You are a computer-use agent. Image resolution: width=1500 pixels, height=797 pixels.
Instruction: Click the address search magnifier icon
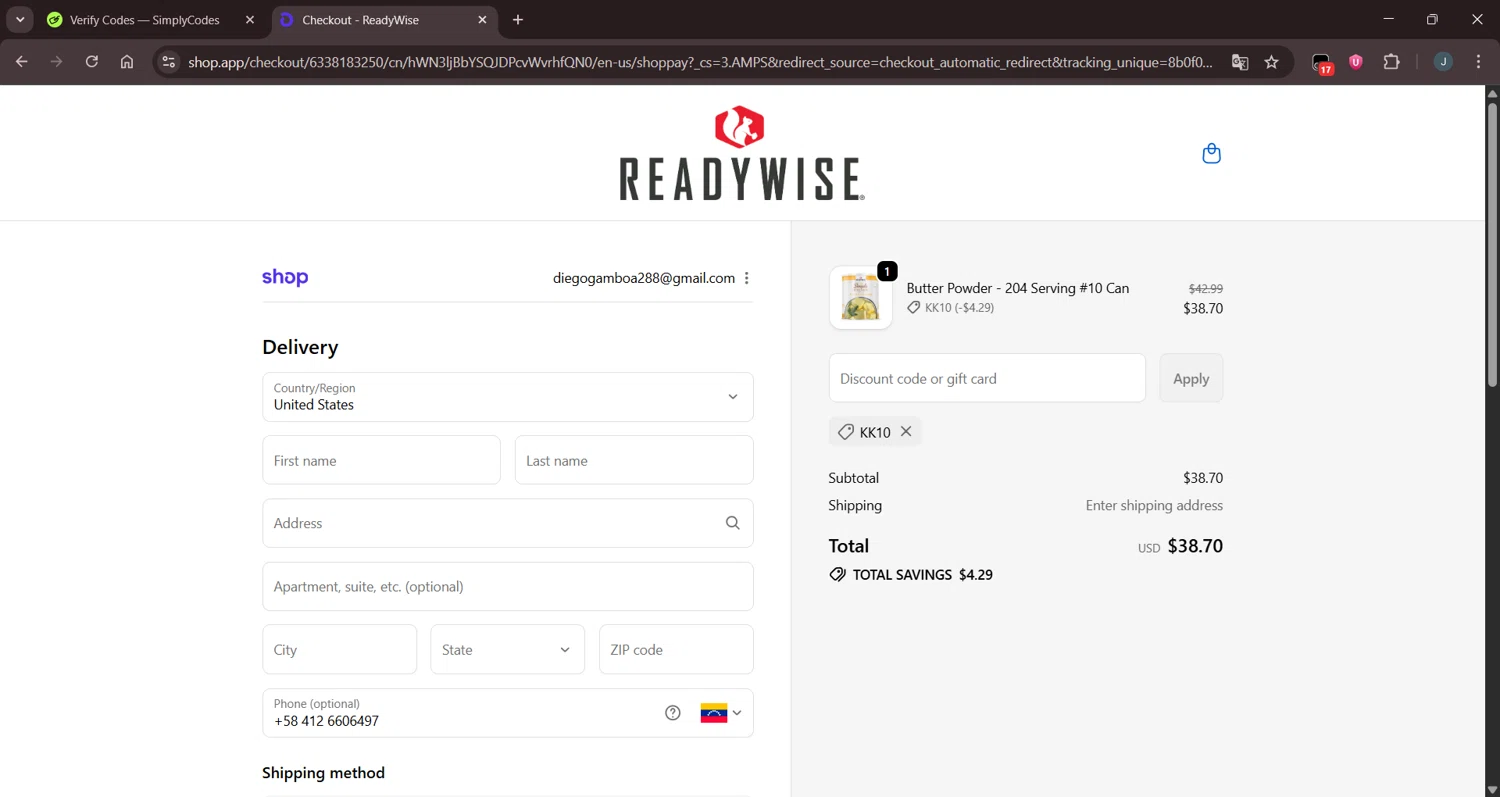click(x=733, y=523)
